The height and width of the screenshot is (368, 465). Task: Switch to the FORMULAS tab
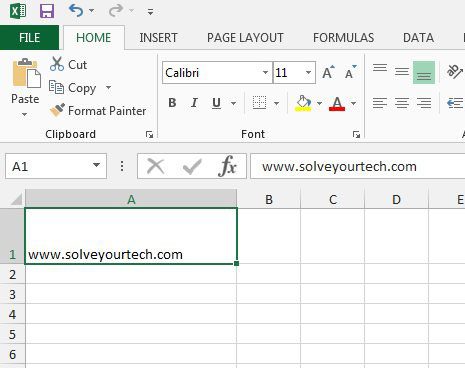343,38
